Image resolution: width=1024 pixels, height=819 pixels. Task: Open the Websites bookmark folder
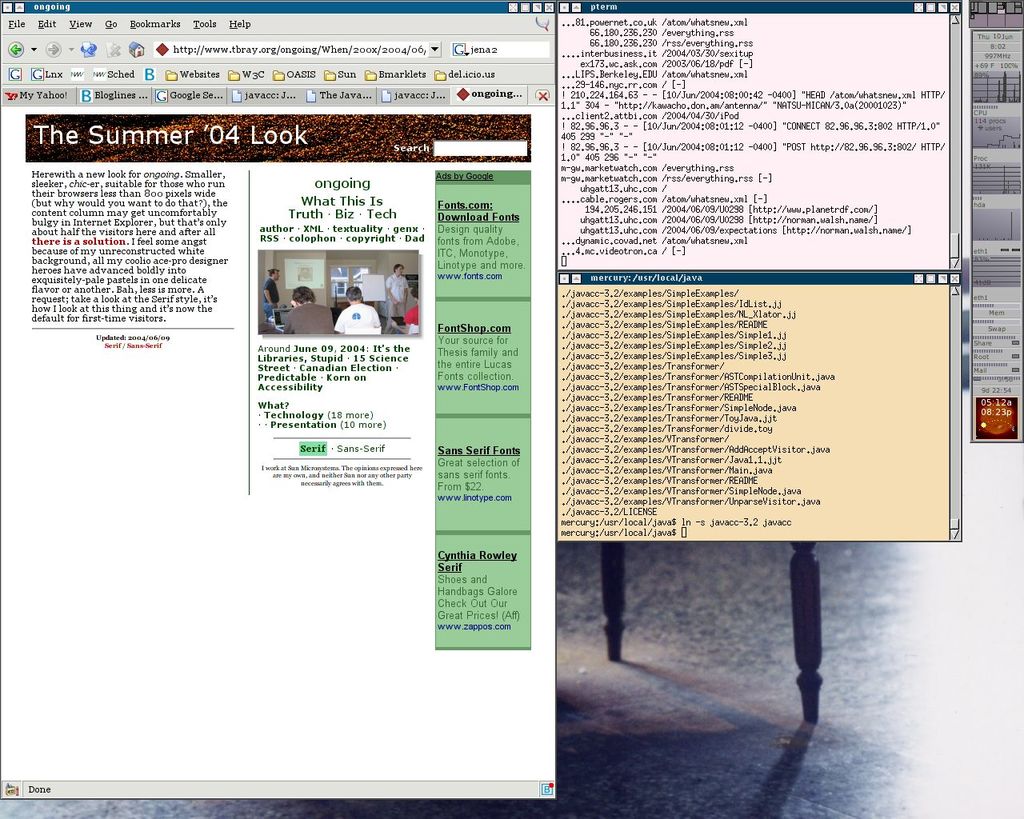point(192,74)
